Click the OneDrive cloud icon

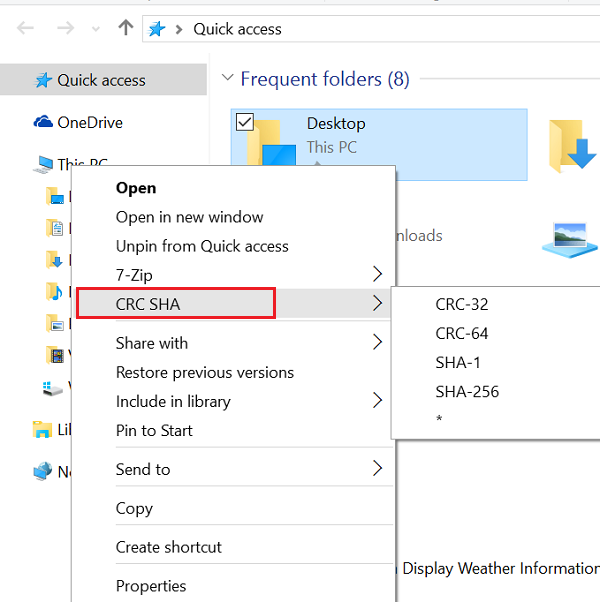click(x=43, y=122)
